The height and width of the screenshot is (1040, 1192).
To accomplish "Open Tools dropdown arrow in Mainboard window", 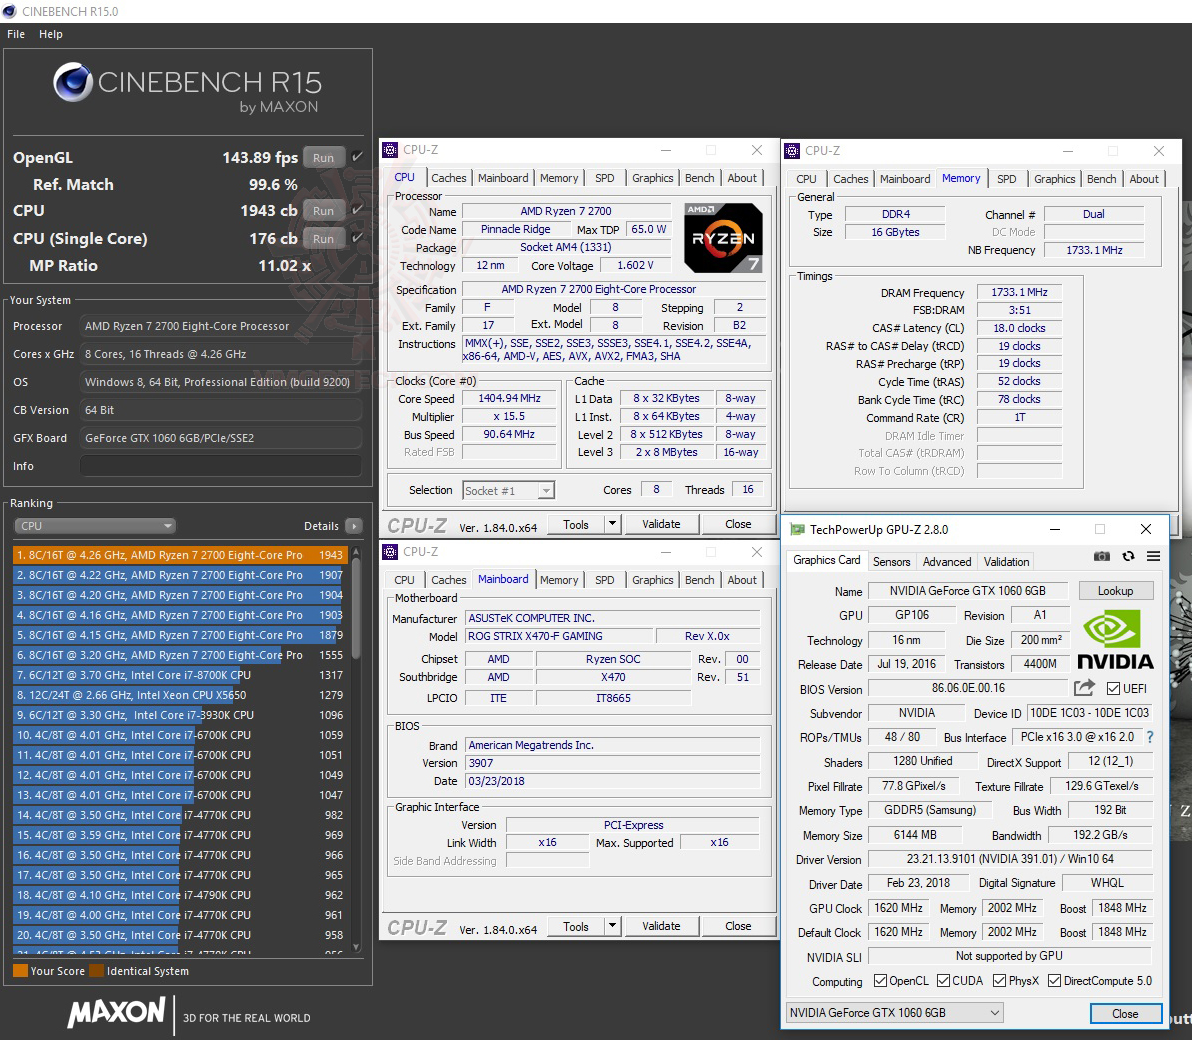I will click(613, 926).
